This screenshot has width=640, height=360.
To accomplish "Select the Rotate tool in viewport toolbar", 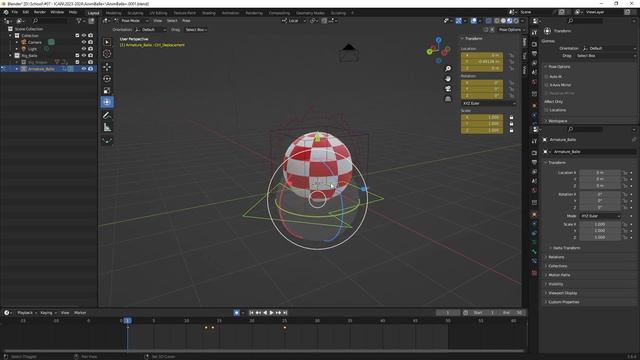I will pos(107,78).
